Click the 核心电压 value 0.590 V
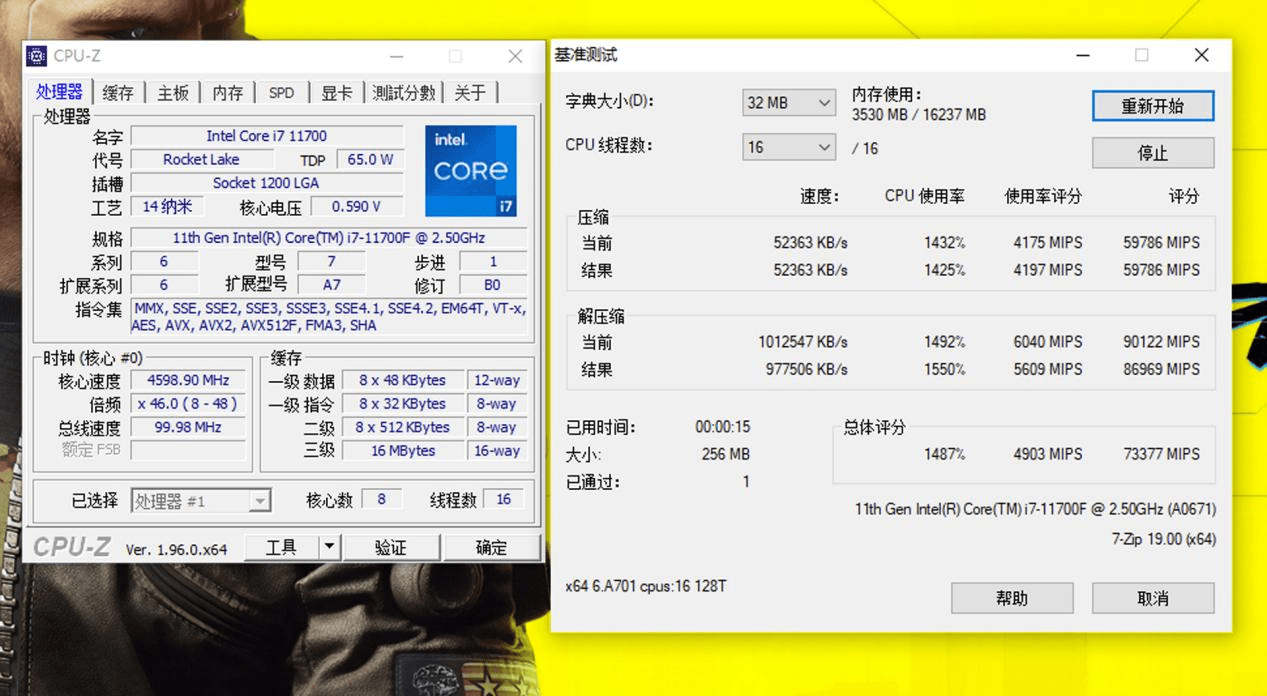Viewport: 1267px width, 696px height. click(x=357, y=207)
